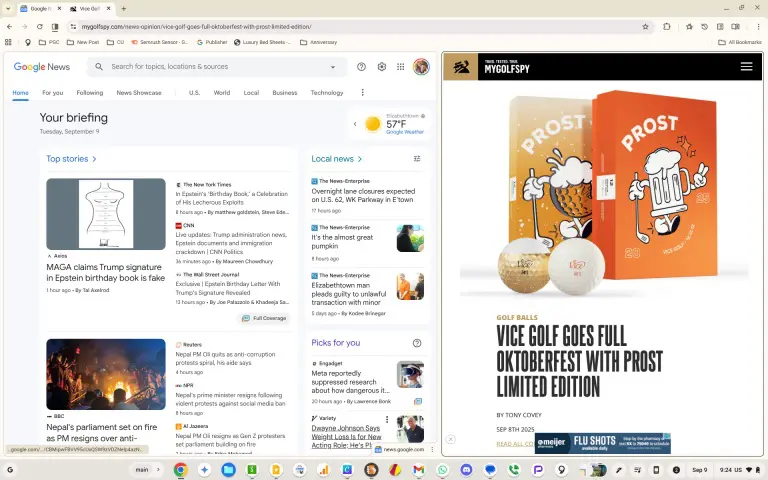
Task: Open WhatsApp from the shelf
Action: tap(443, 469)
